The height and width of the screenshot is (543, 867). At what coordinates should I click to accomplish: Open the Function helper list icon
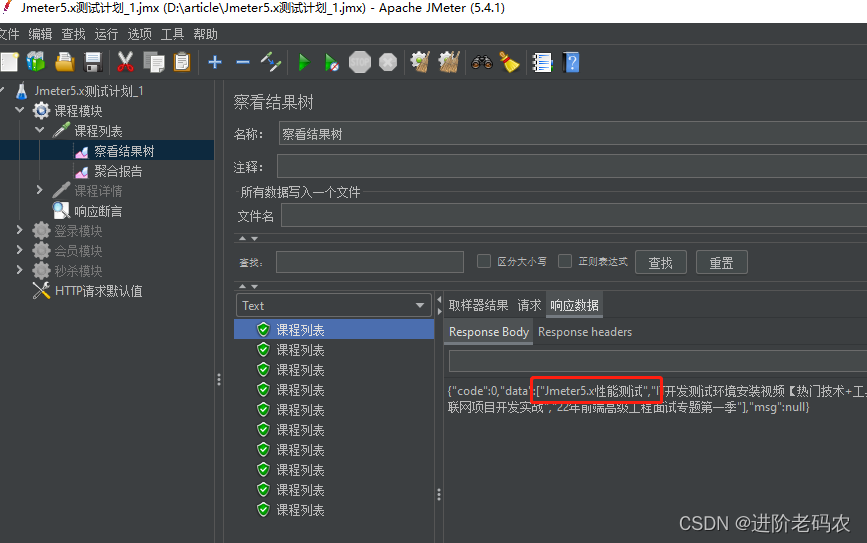click(542, 62)
